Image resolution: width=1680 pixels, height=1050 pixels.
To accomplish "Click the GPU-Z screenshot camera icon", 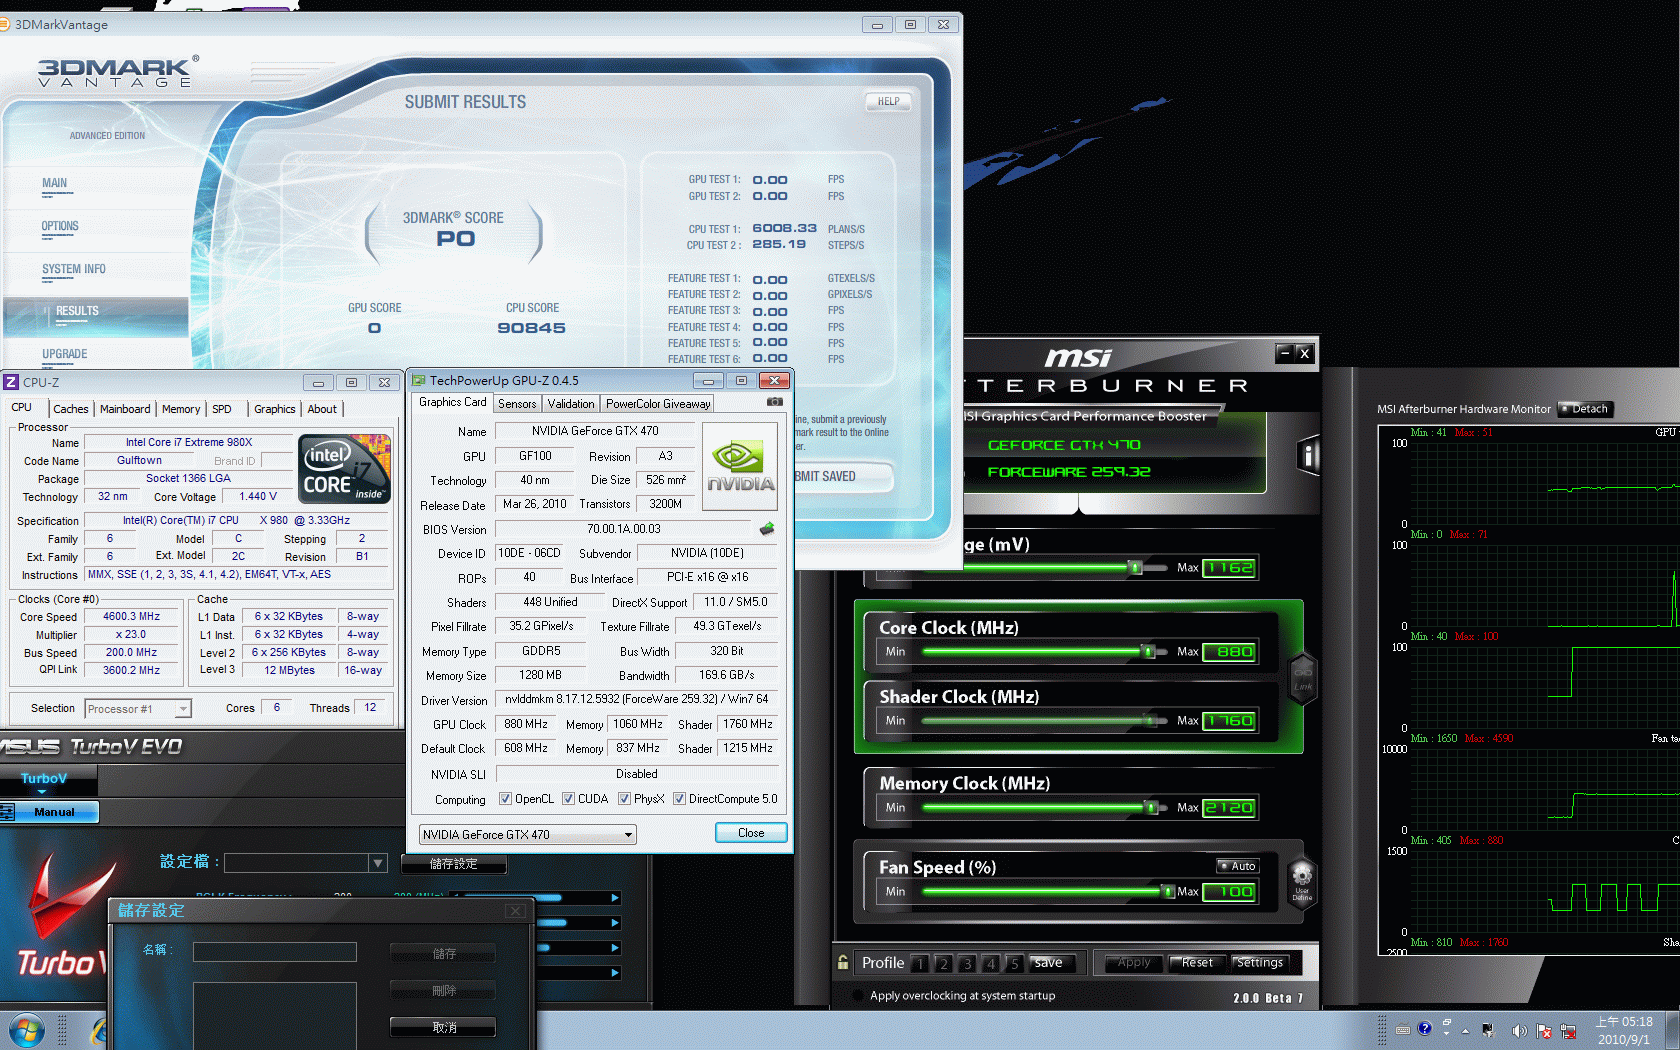I will (x=774, y=402).
